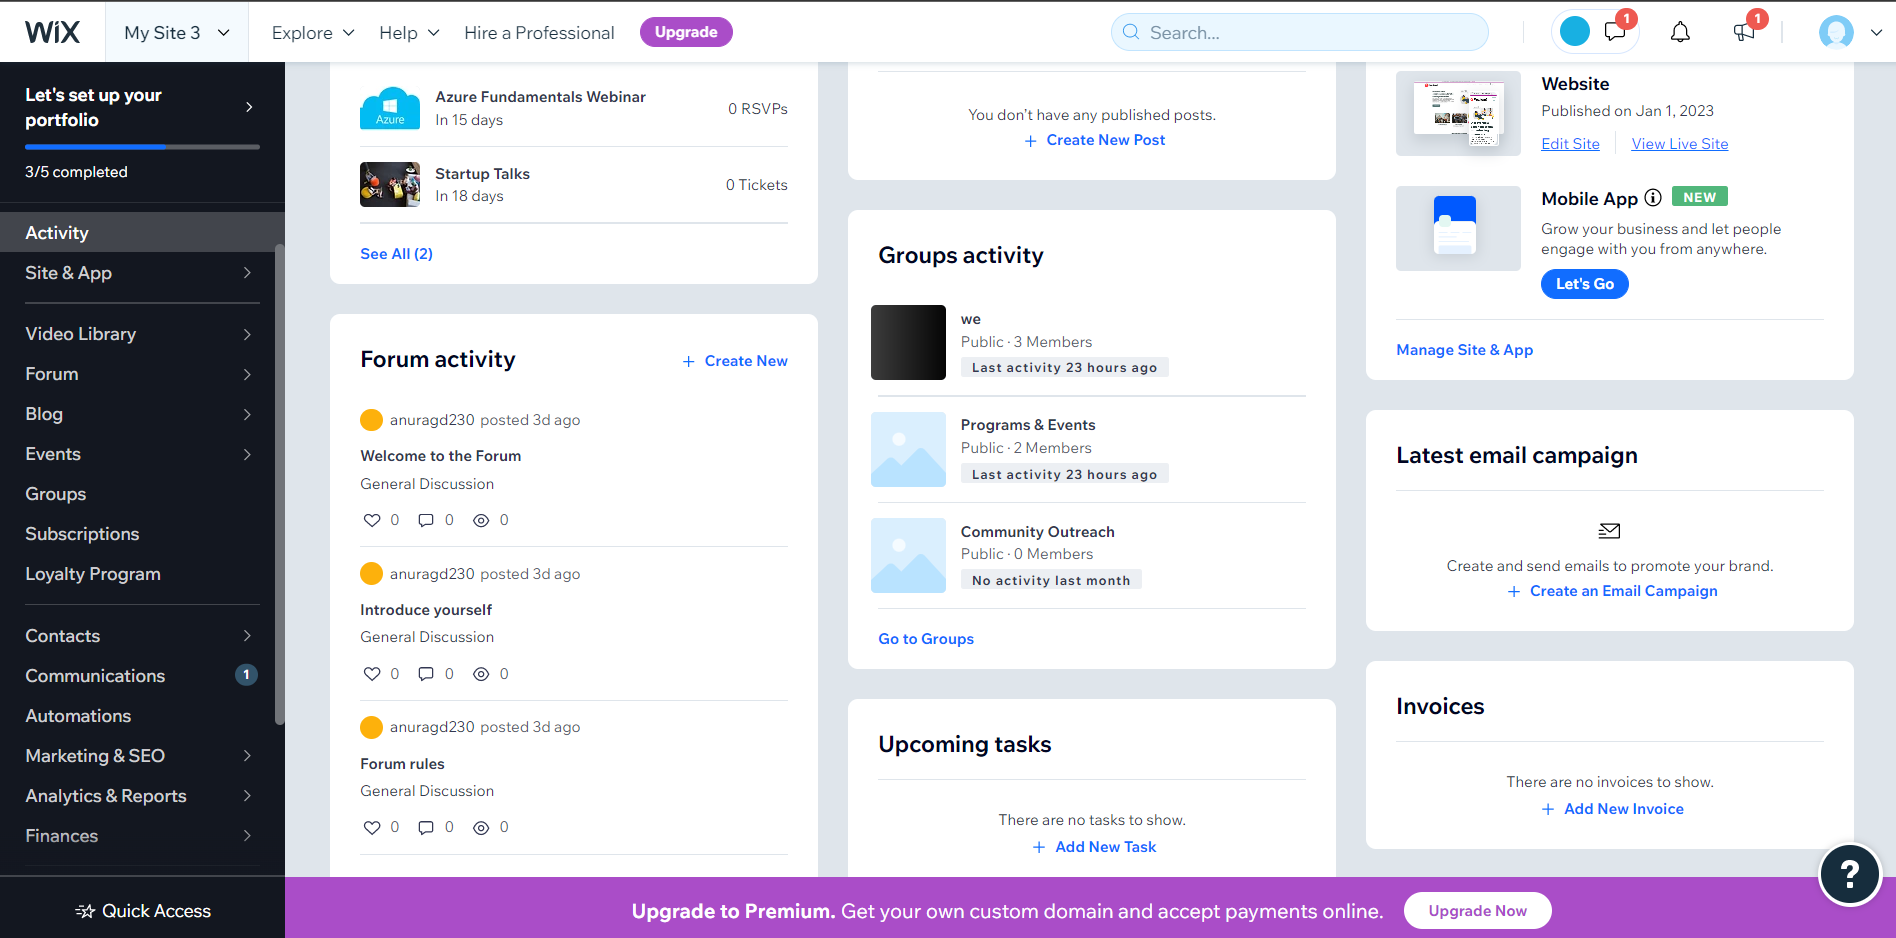Click Go to Groups link

[x=926, y=639]
